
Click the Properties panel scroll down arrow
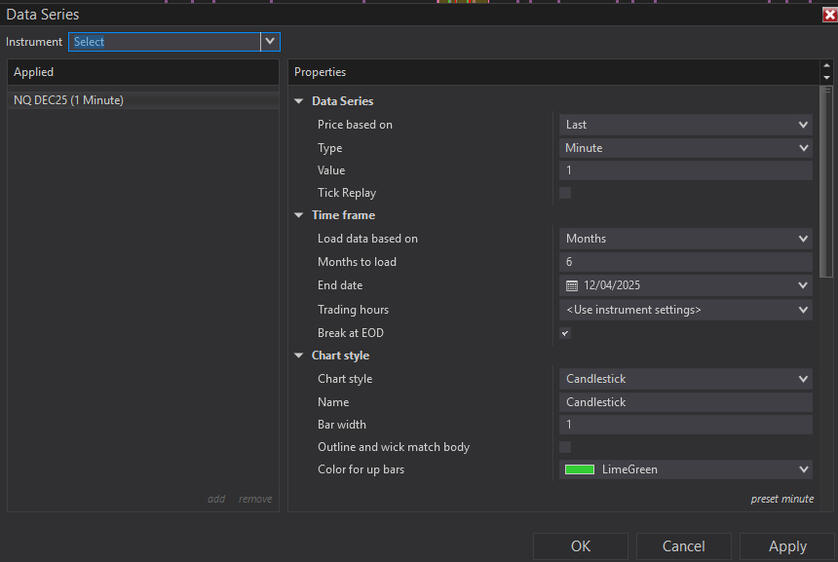click(x=826, y=78)
